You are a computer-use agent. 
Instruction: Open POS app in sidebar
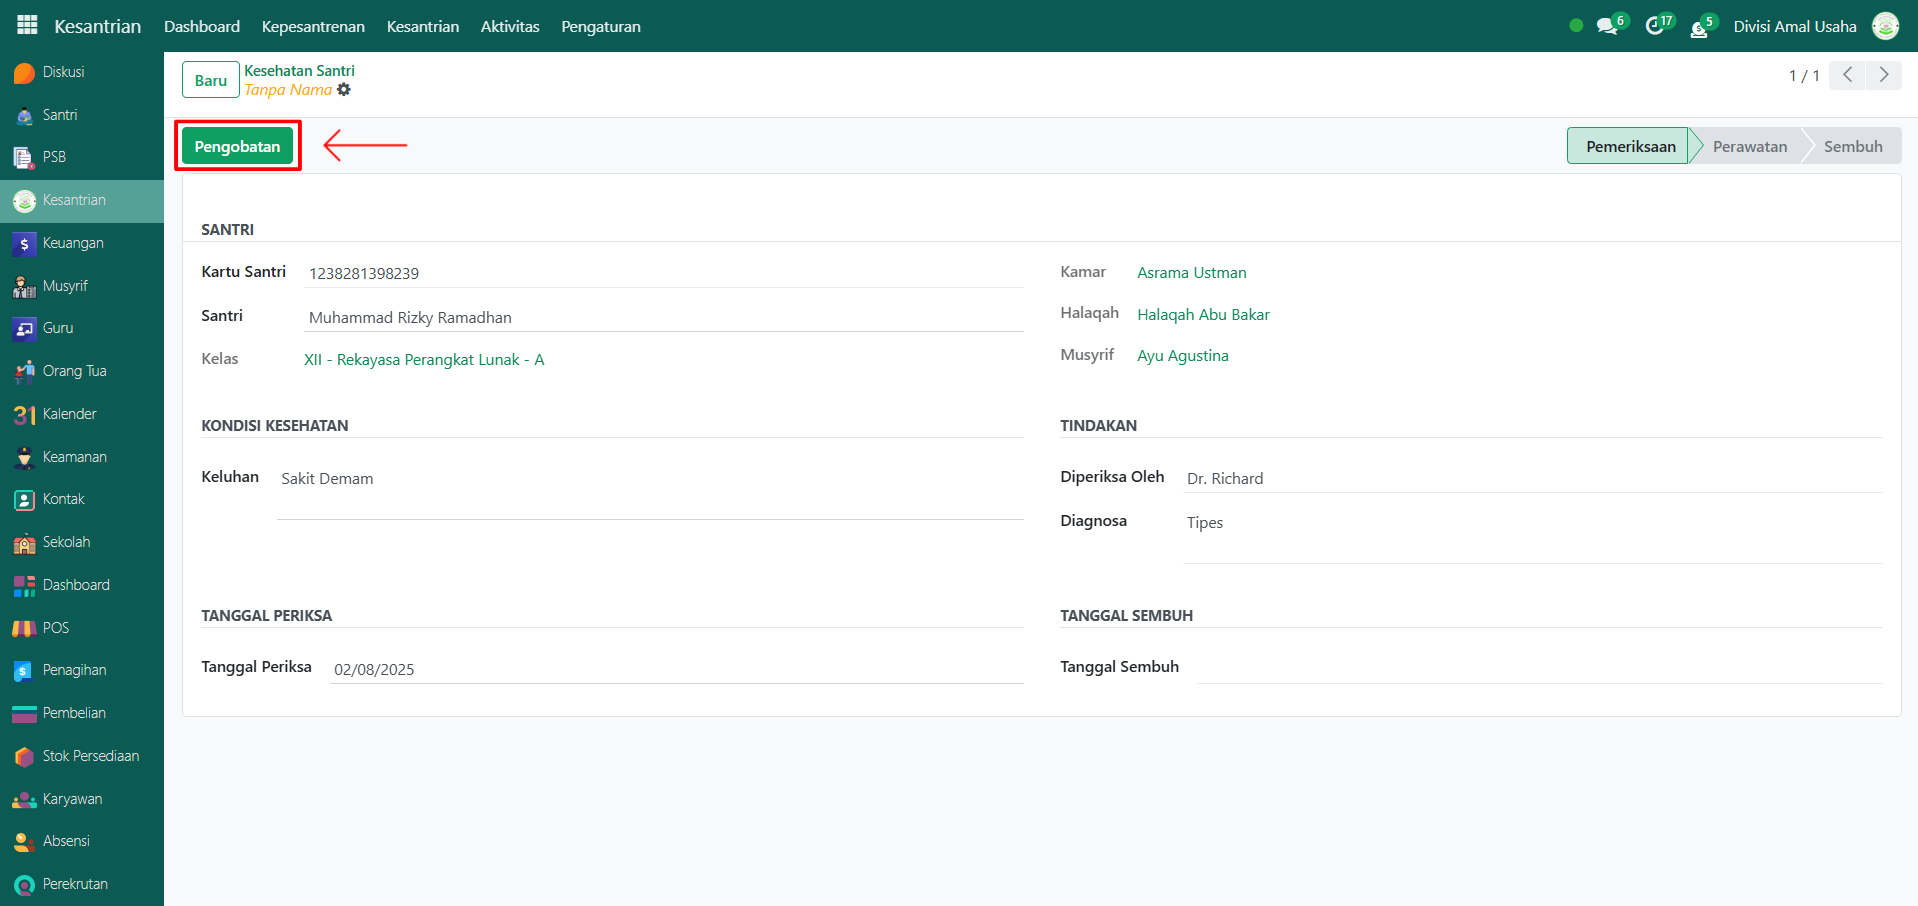55,628
